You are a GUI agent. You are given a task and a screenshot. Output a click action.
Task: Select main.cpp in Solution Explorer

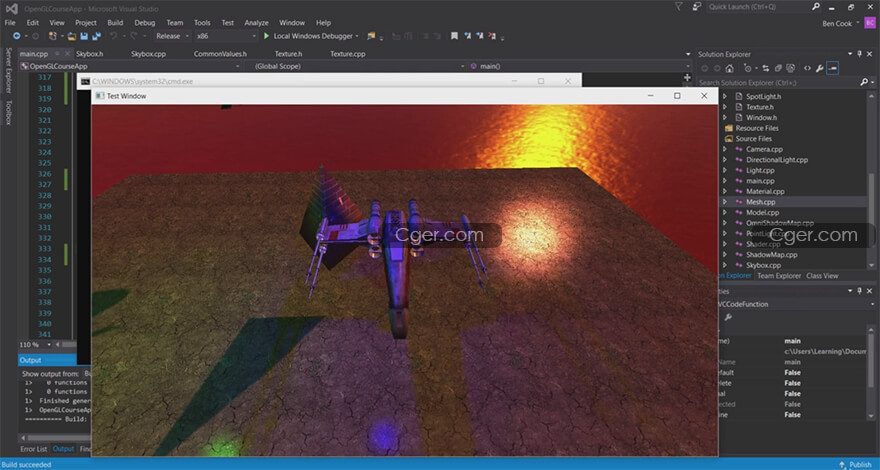tap(760, 181)
